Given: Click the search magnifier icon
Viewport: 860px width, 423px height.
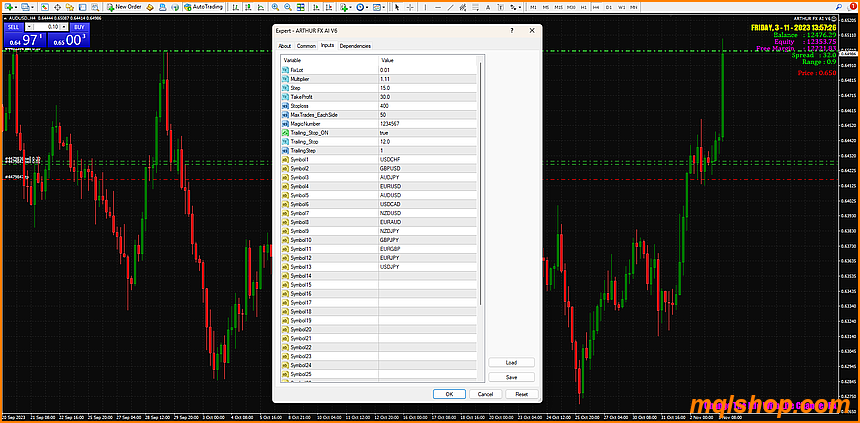Looking at the screenshot, I should click(x=839, y=7).
